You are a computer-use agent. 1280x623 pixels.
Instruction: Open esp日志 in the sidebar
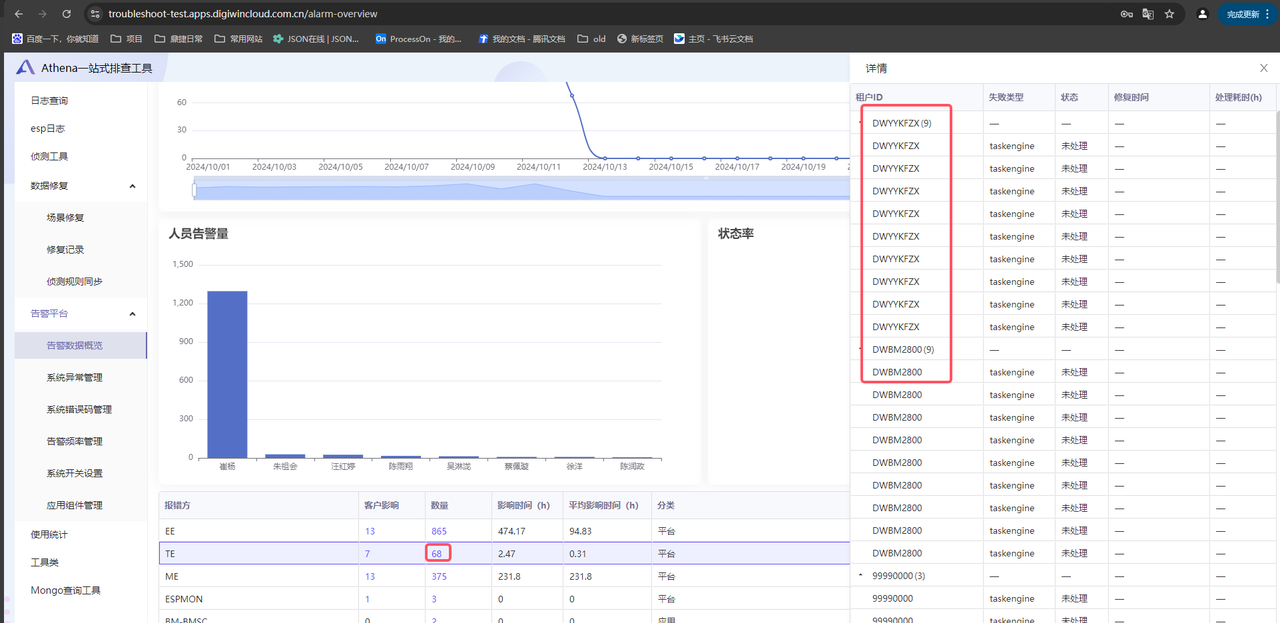(x=48, y=129)
